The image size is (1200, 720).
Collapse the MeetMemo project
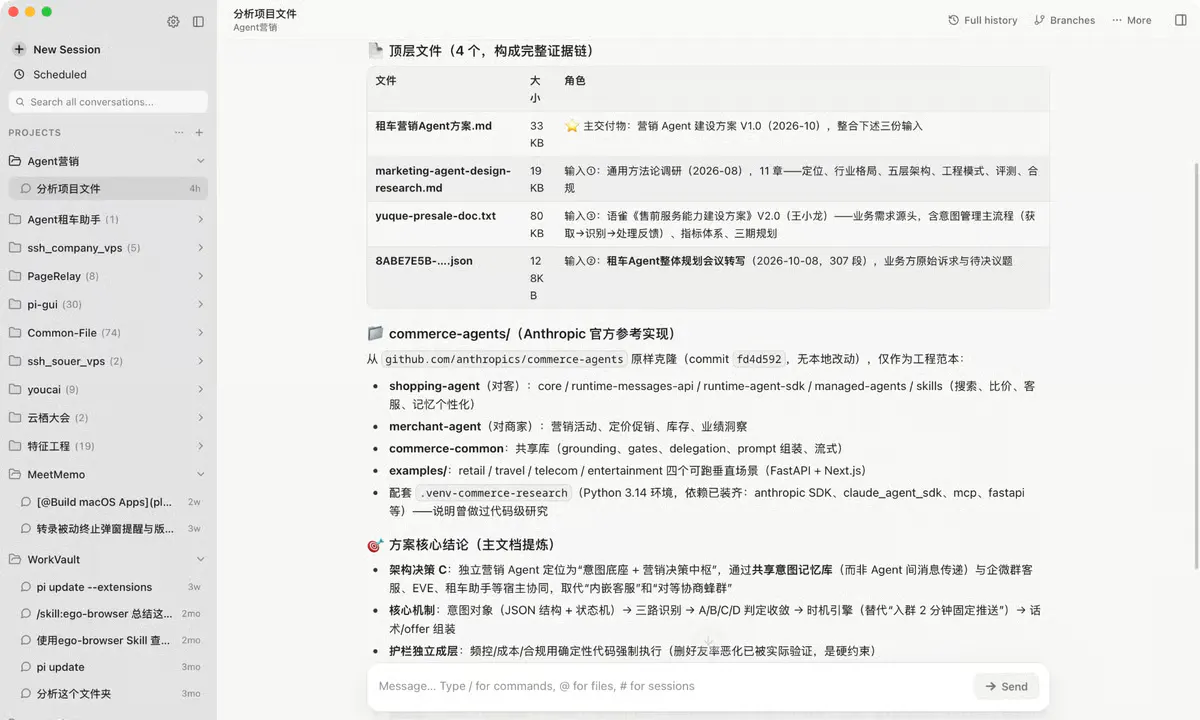[x=200, y=474]
